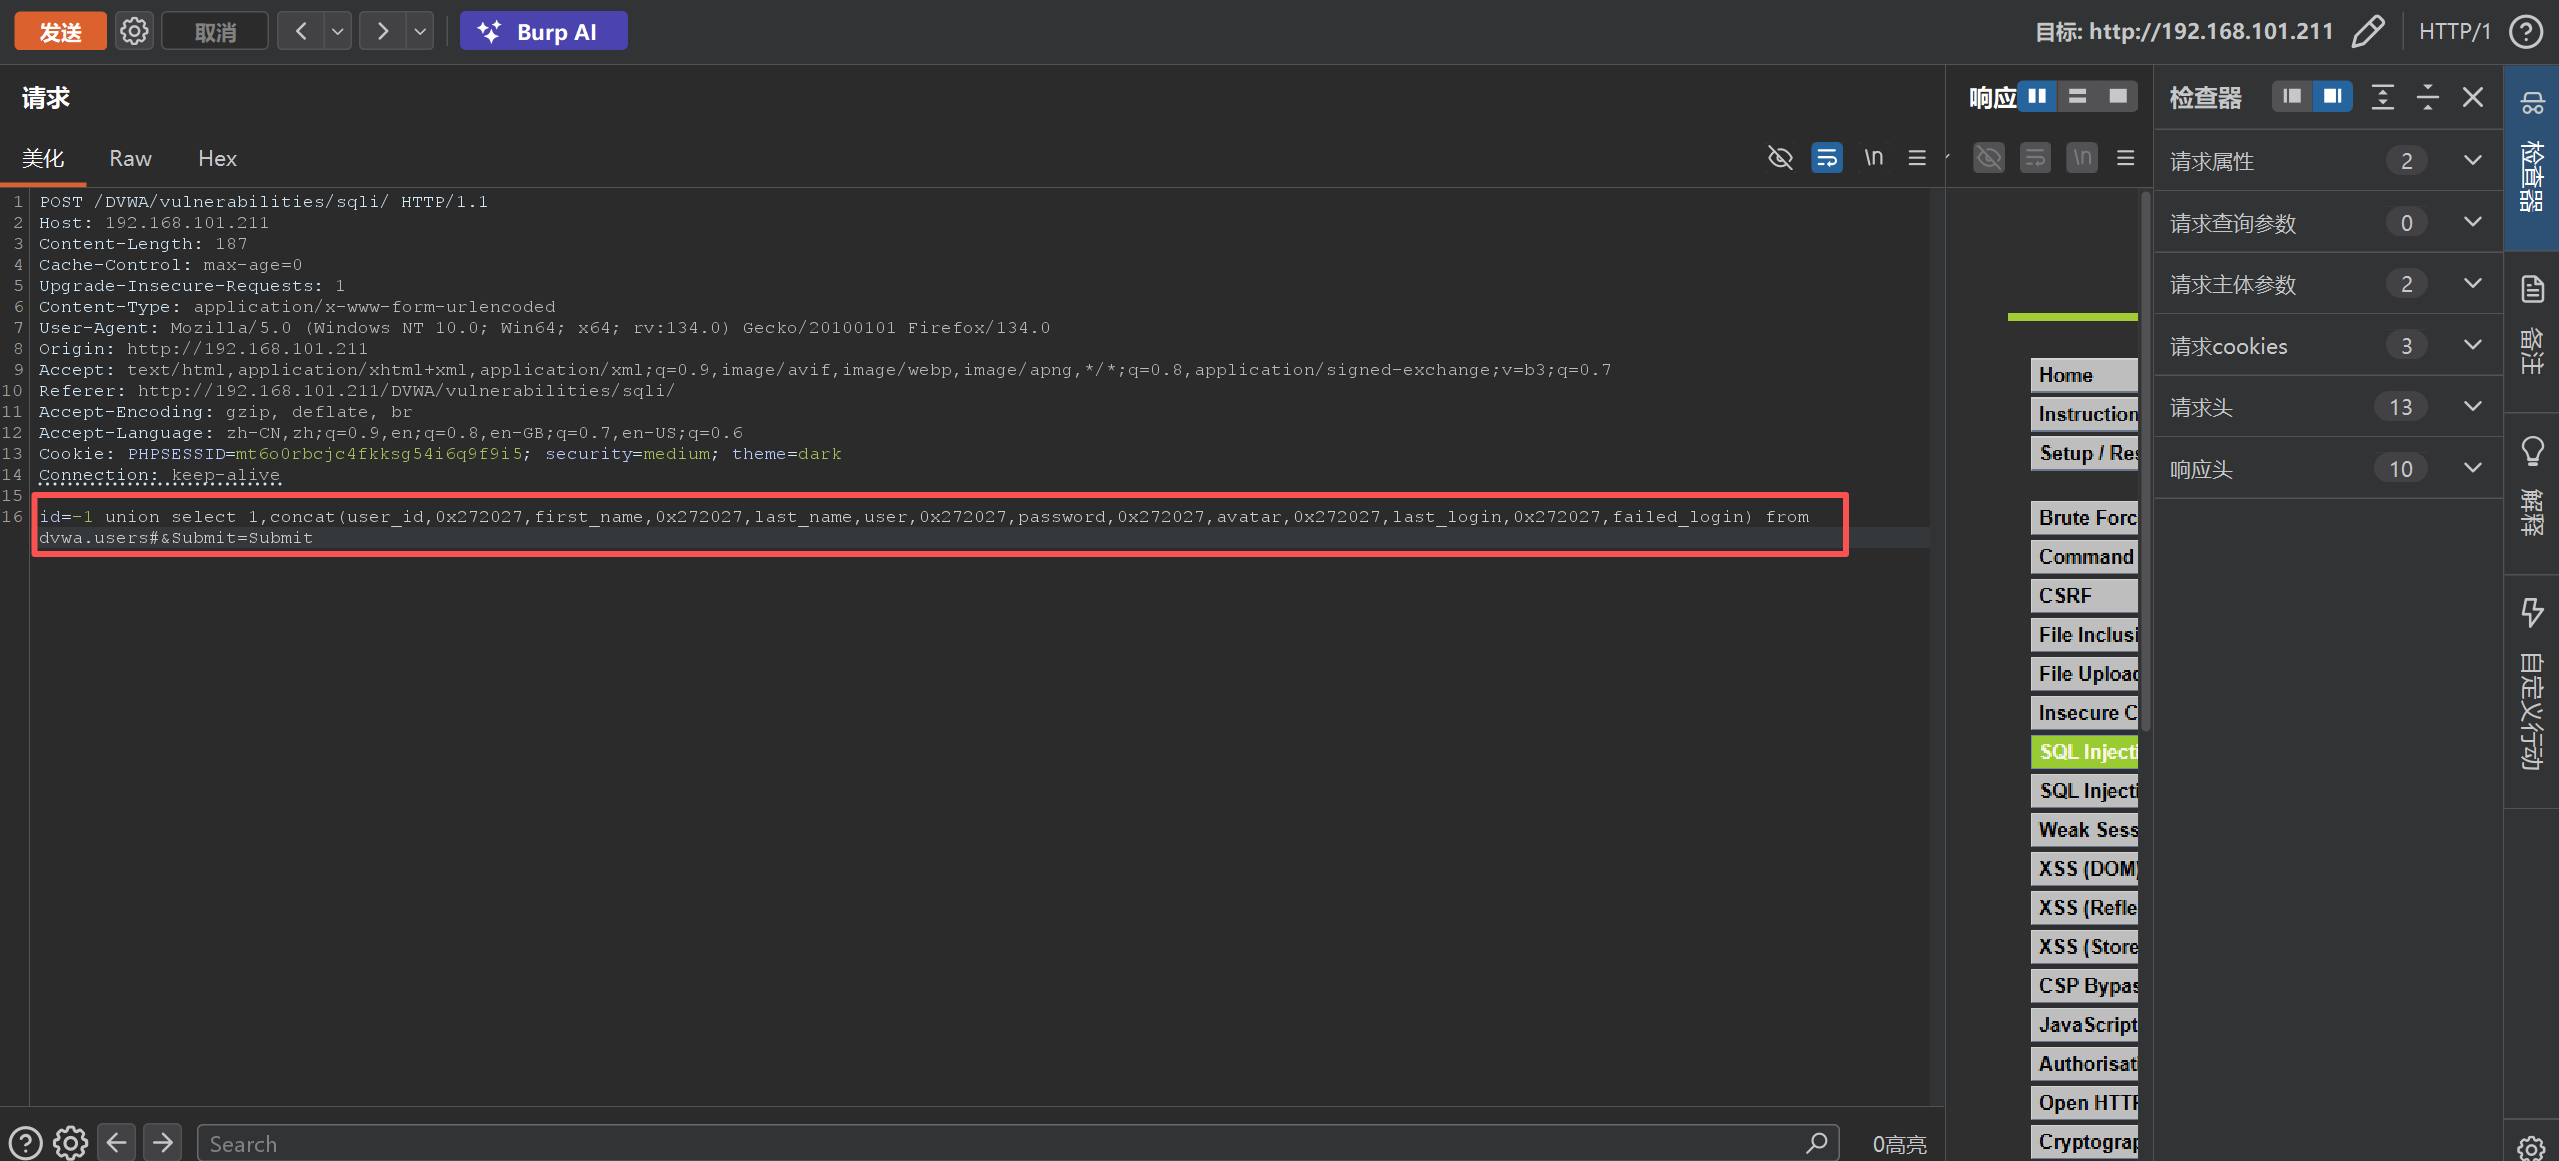The width and height of the screenshot is (2559, 1161).
Task: Open Instructions link in response
Action: point(2084,414)
